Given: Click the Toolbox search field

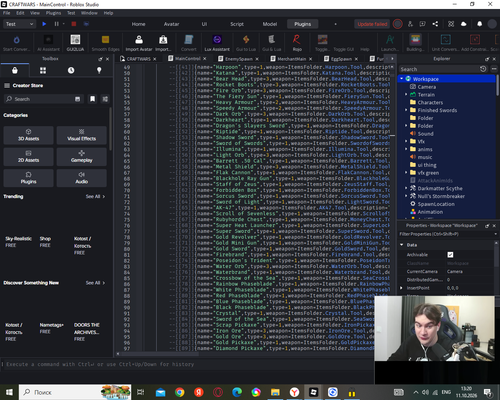Looking at the screenshot, I should point(43,99).
